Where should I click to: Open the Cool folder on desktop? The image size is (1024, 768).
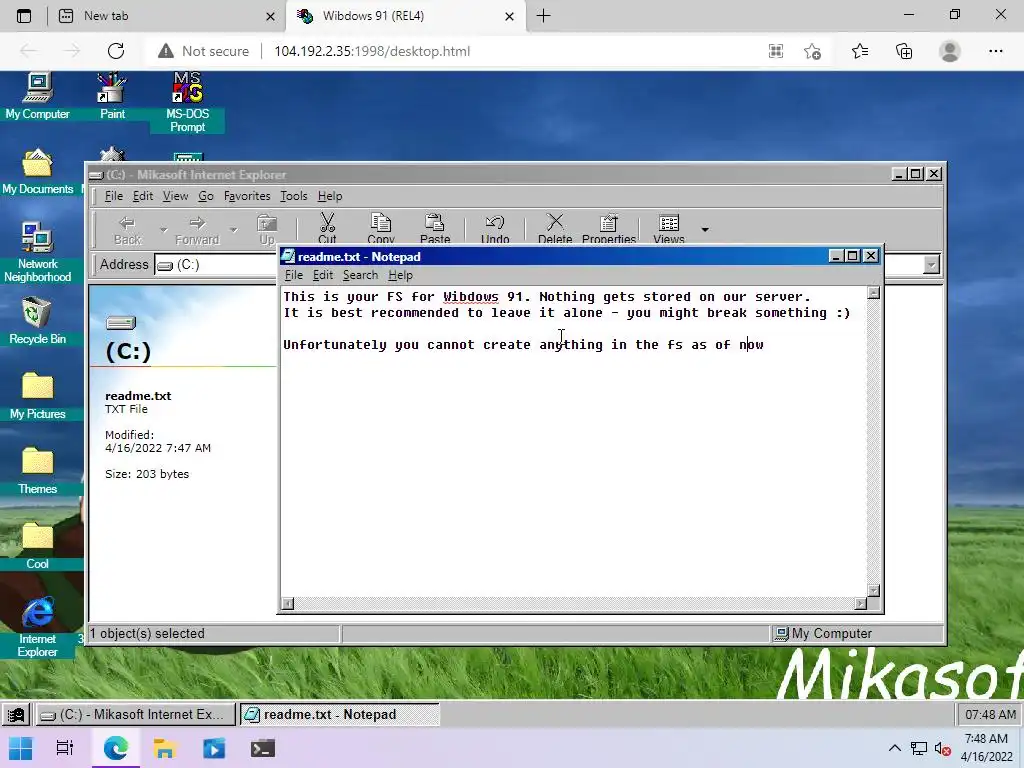coord(37,546)
